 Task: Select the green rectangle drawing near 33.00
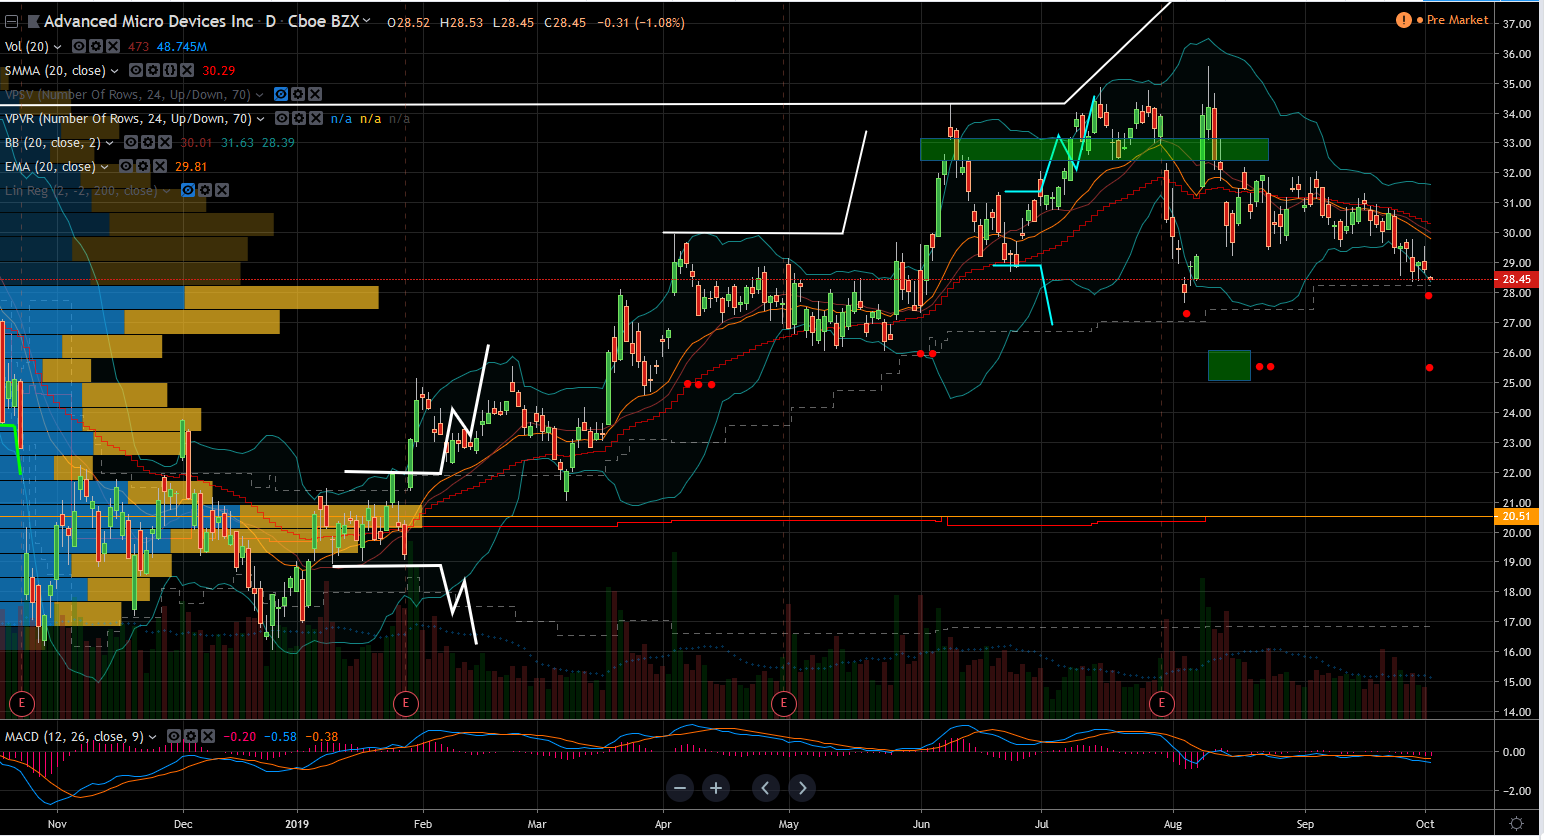tap(1094, 149)
